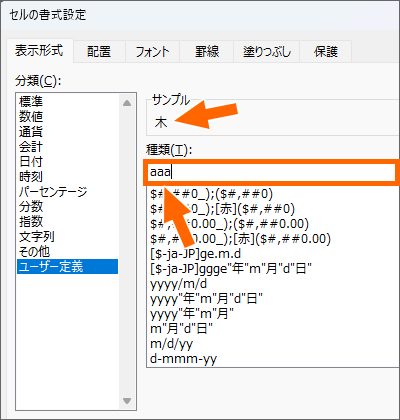Select the ユーザー定義 category
400x420 pixels.
click(67, 266)
